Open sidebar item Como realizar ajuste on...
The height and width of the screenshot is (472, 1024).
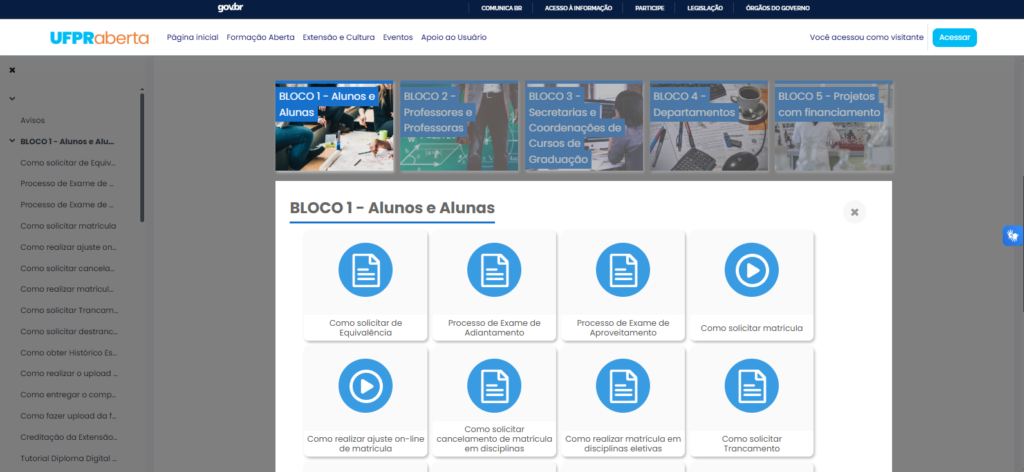[x=69, y=247]
